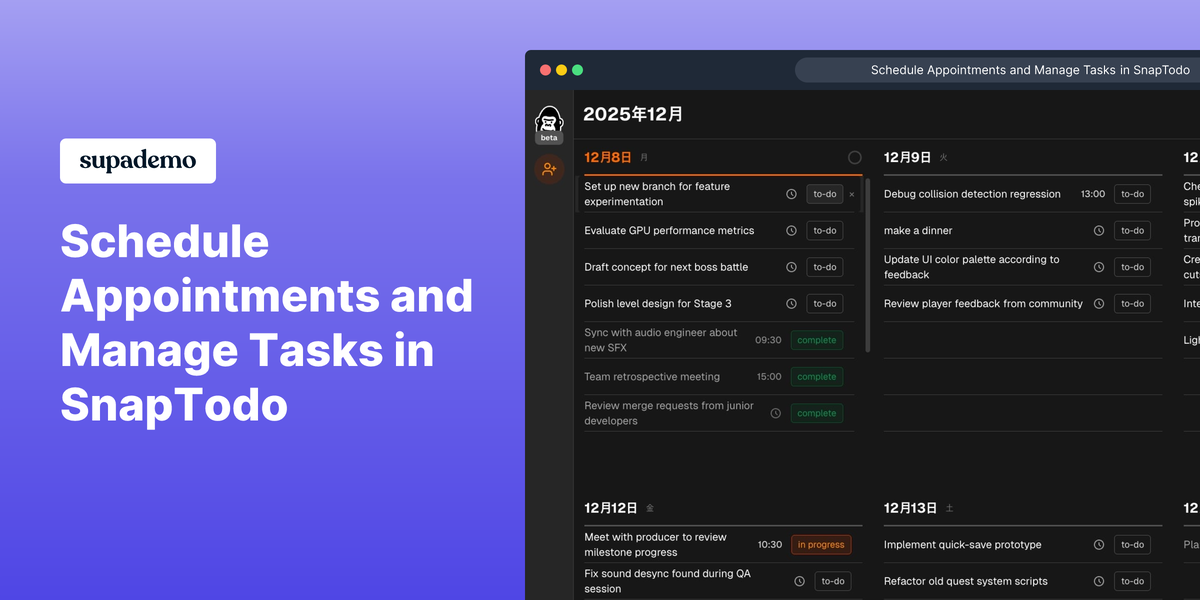Click to-do badge for Implement quick-save prototype
This screenshot has height=600, width=1200.
point(1132,545)
